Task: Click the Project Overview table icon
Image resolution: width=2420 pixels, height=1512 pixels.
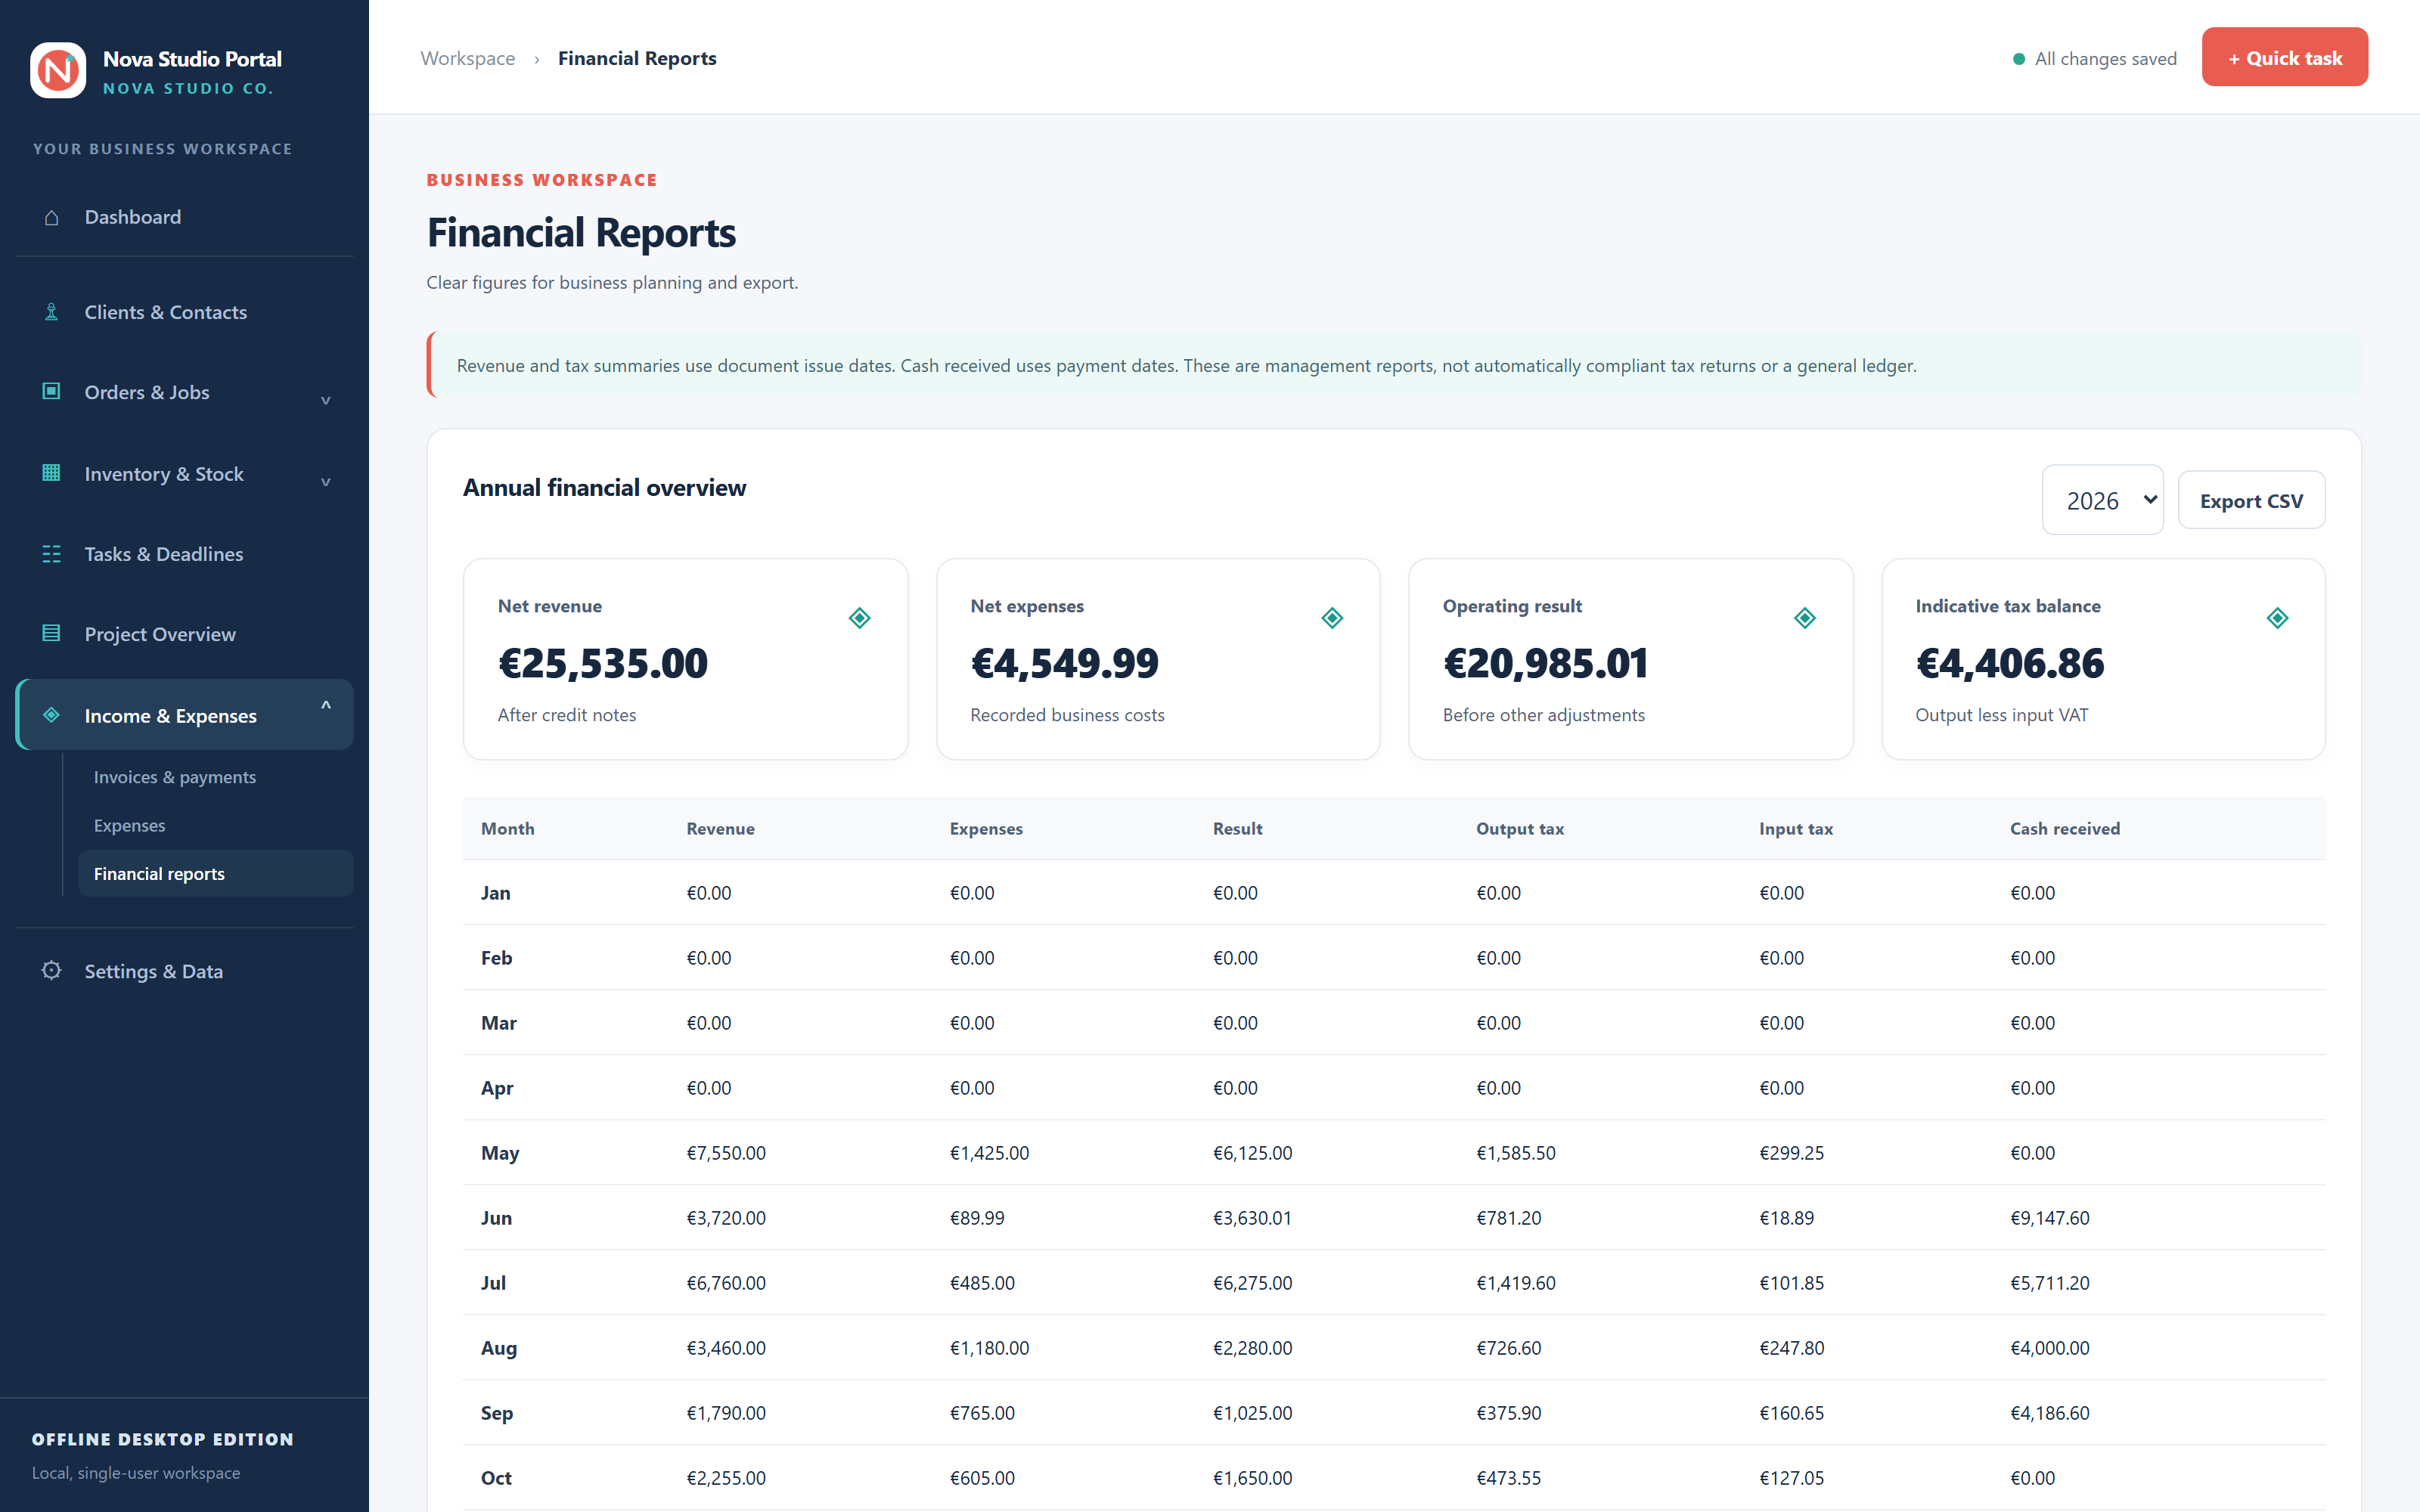Action: click(x=51, y=633)
